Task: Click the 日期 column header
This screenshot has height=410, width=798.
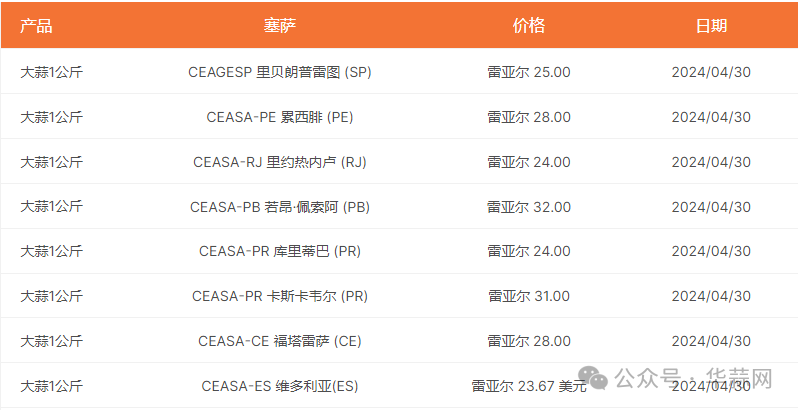Action: [711, 25]
